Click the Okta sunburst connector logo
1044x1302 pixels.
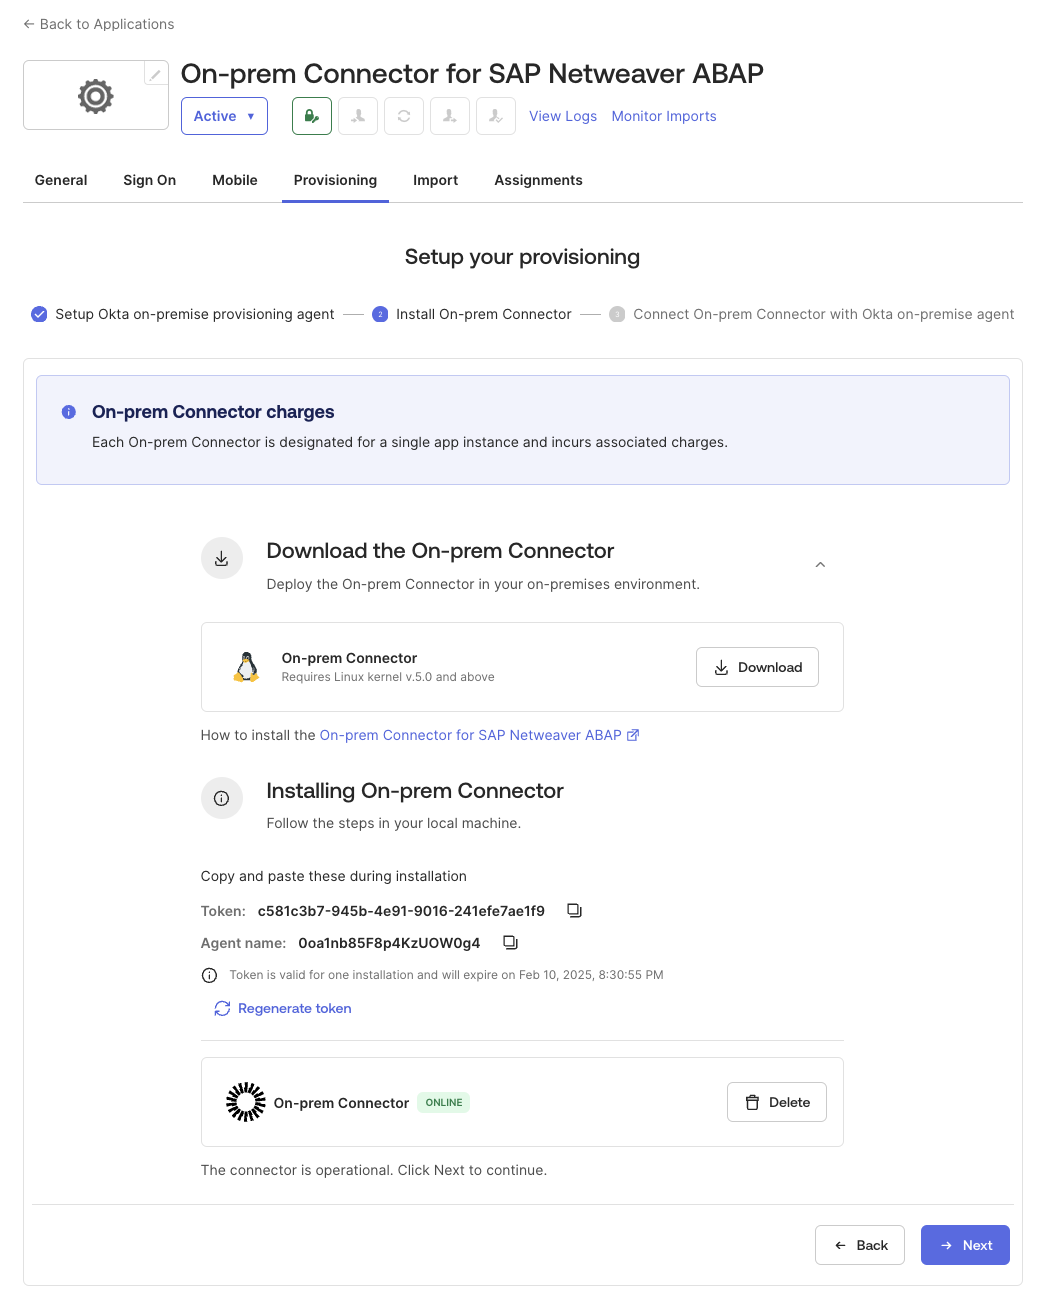246,1102
